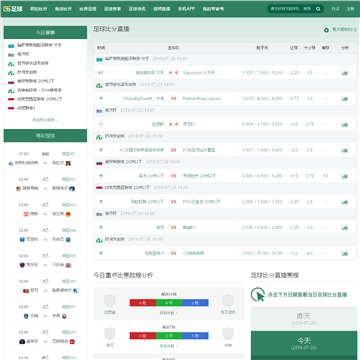Open the 足球赛事 navigation item
The height and width of the screenshot is (360, 360).
click(x=112, y=9)
